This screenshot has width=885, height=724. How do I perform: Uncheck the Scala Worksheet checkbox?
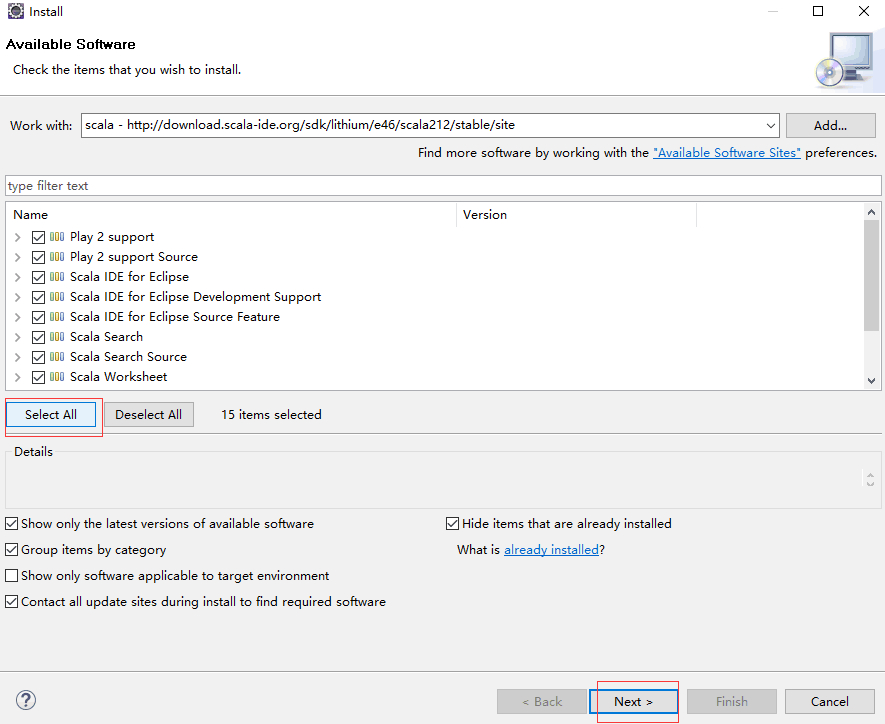38,377
